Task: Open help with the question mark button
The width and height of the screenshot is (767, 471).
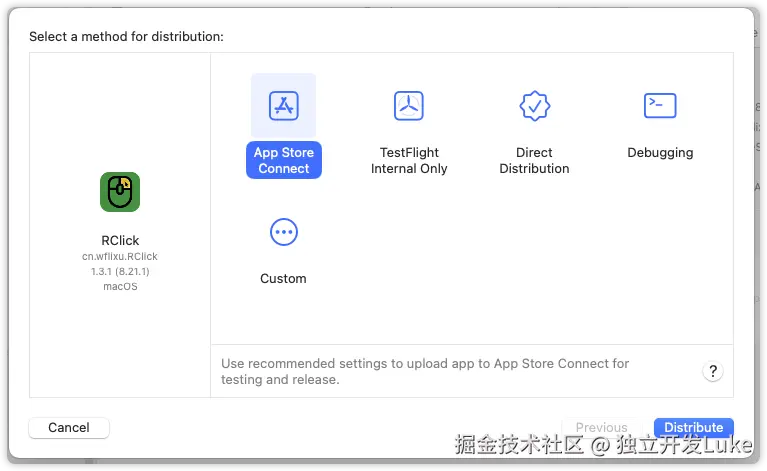Action: tap(713, 372)
